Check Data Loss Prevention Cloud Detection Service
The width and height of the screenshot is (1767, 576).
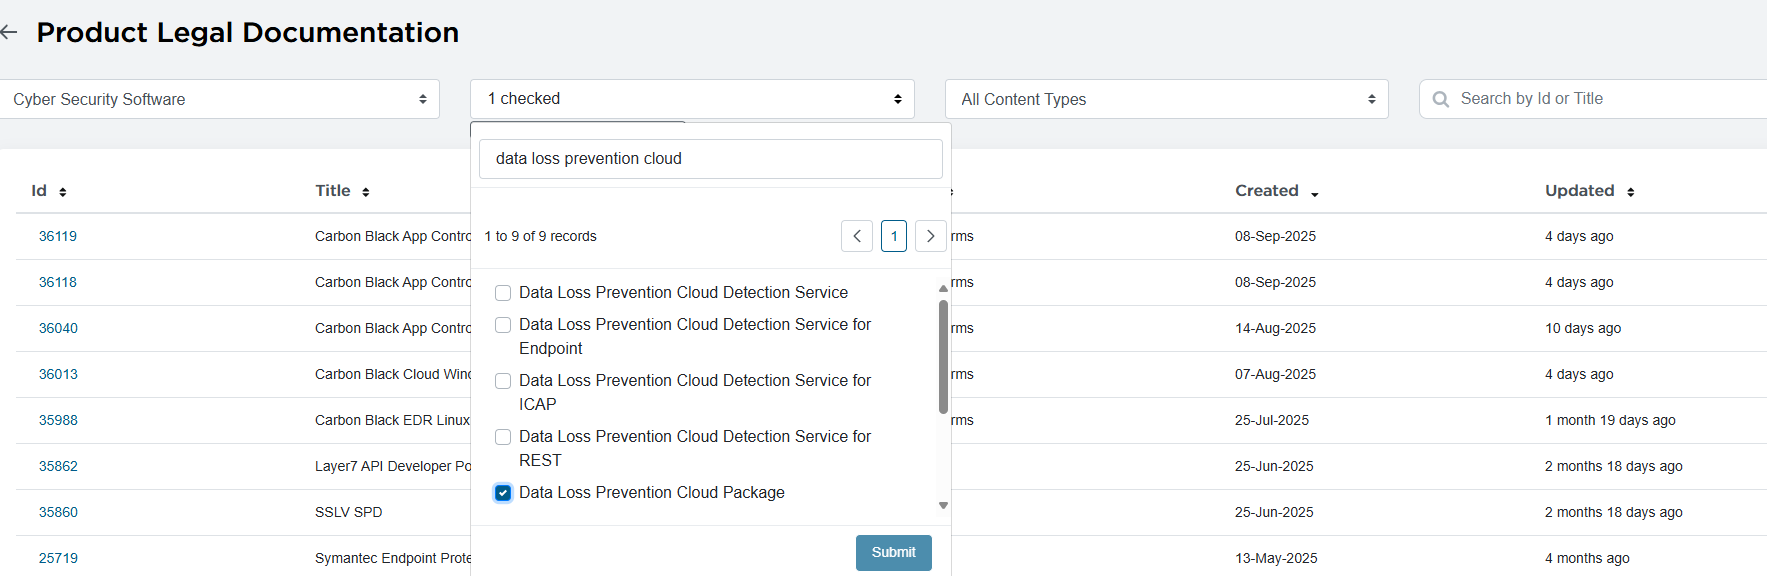click(503, 293)
